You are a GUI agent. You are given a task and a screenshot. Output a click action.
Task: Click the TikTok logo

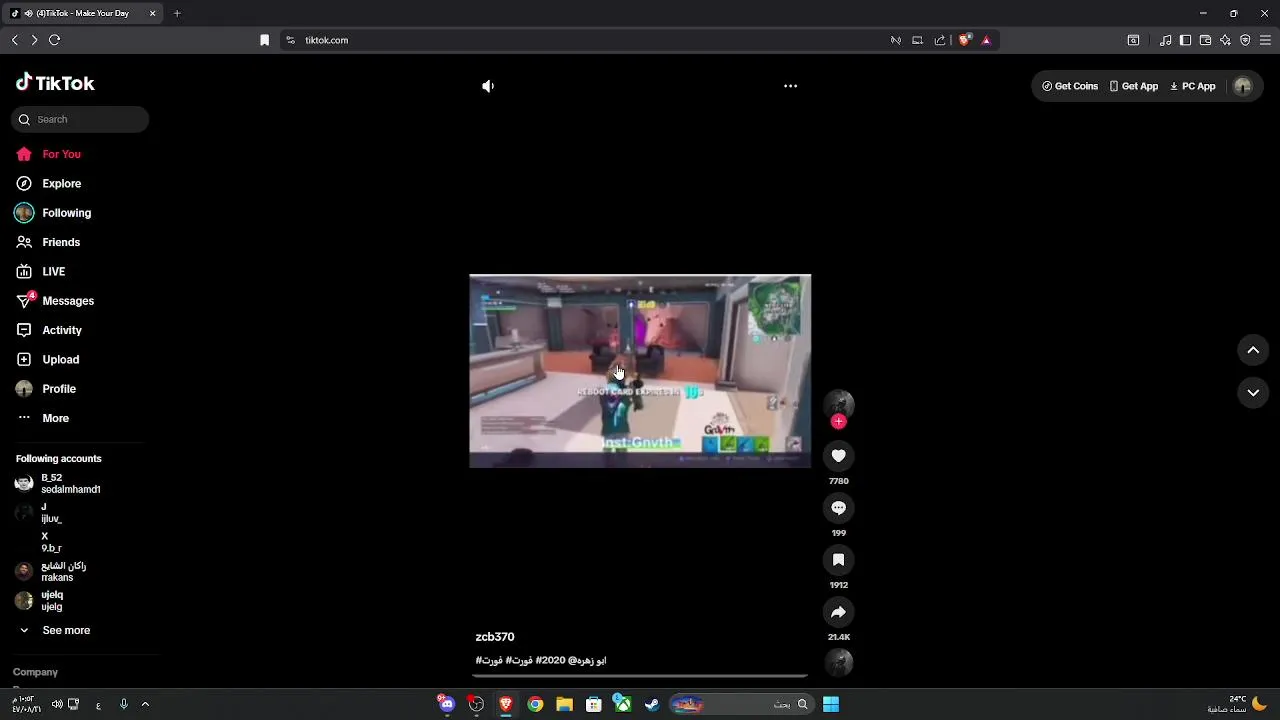[55, 83]
